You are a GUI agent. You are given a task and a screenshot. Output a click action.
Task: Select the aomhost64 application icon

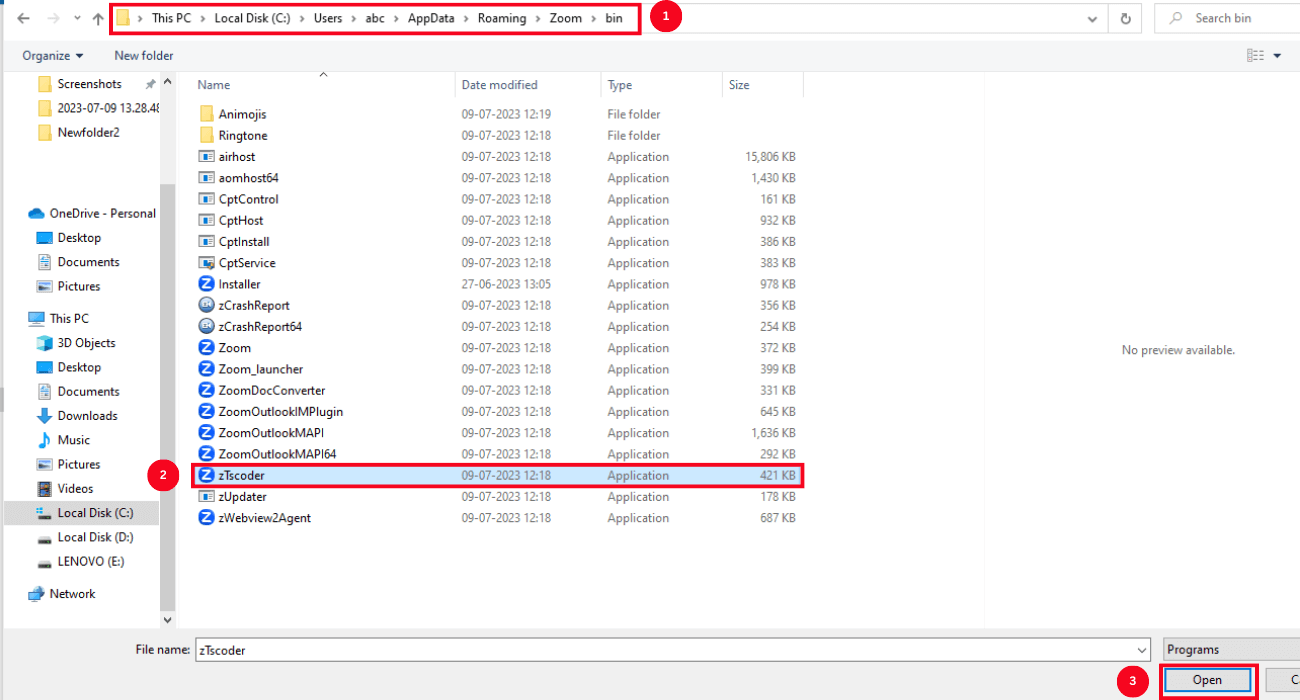207,178
